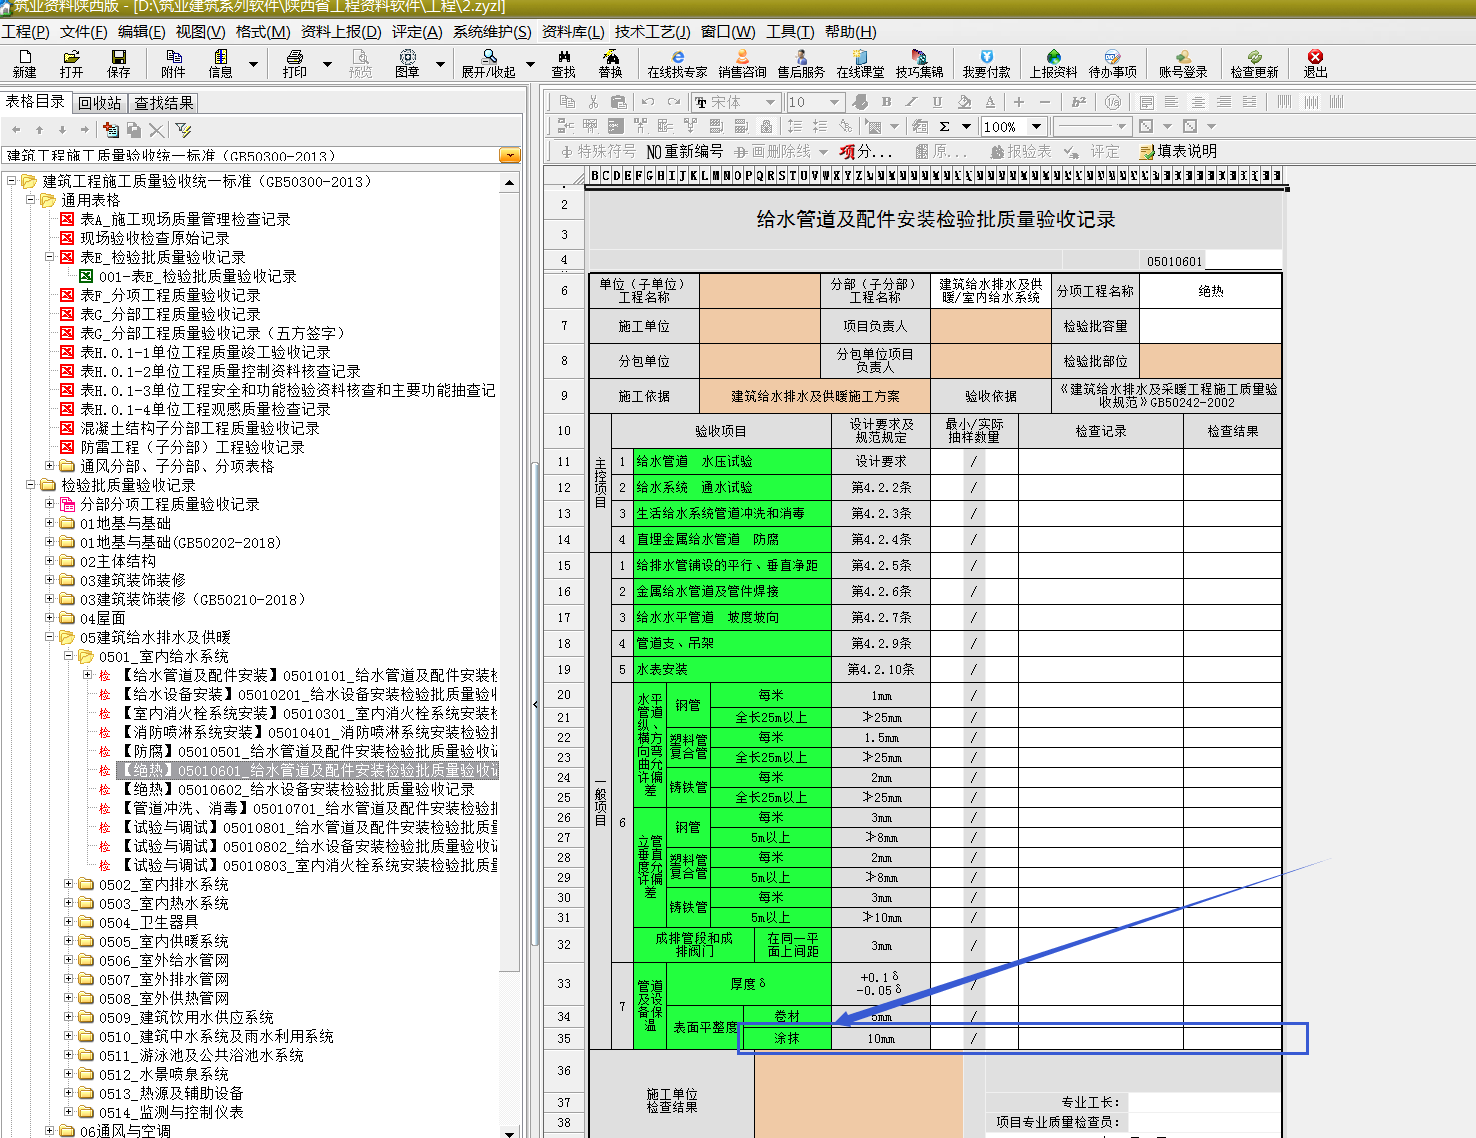Click the cut scissors icon

593,102
